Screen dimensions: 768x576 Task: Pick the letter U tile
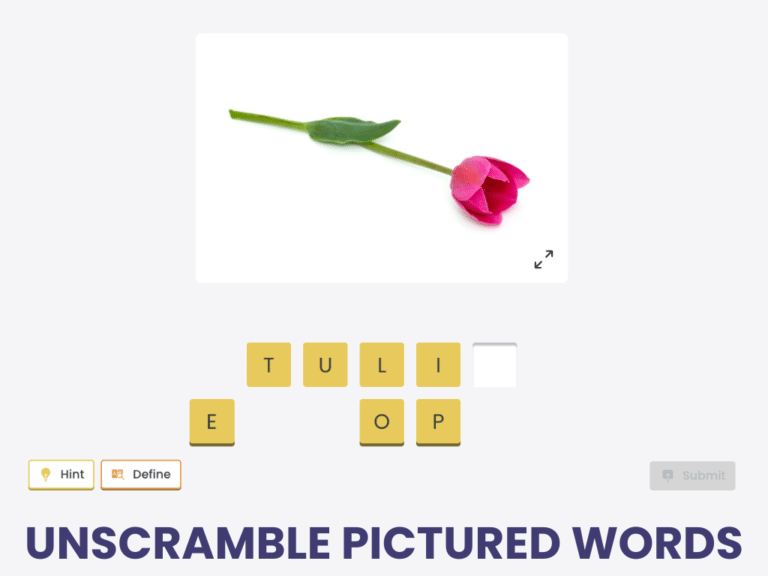325,365
